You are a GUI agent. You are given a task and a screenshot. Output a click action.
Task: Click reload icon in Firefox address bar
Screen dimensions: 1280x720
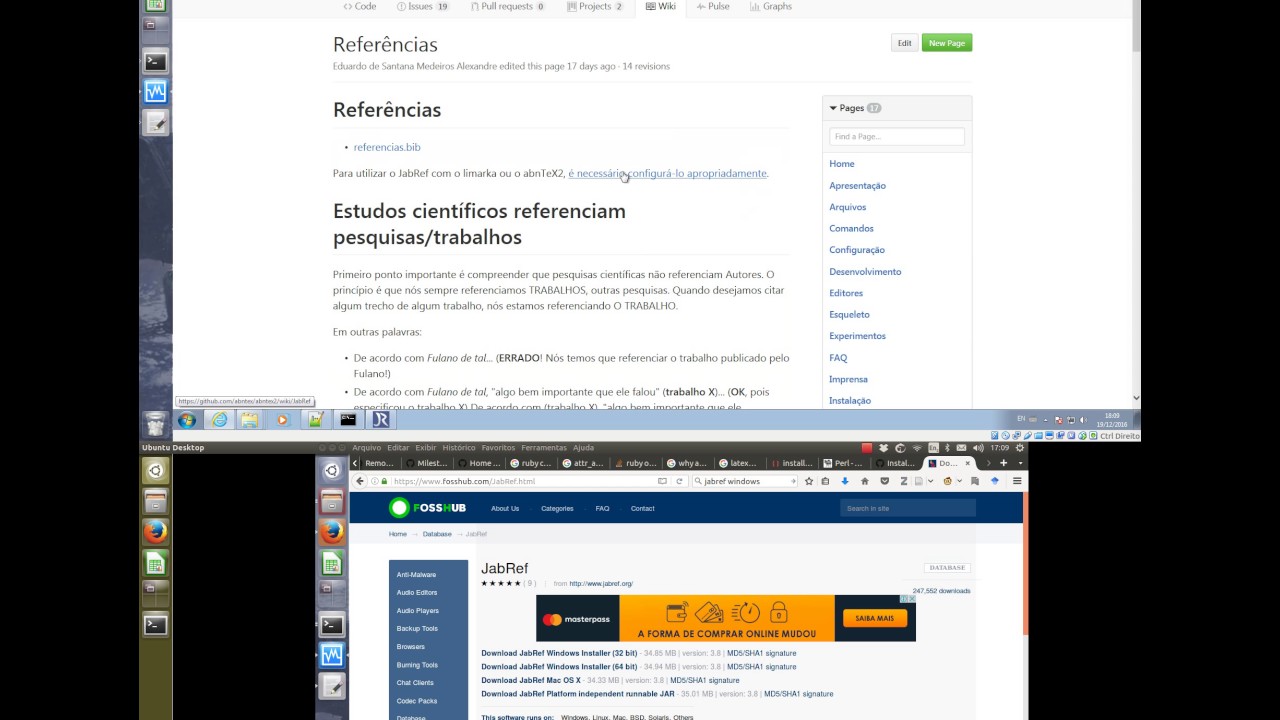pos(680,481)
